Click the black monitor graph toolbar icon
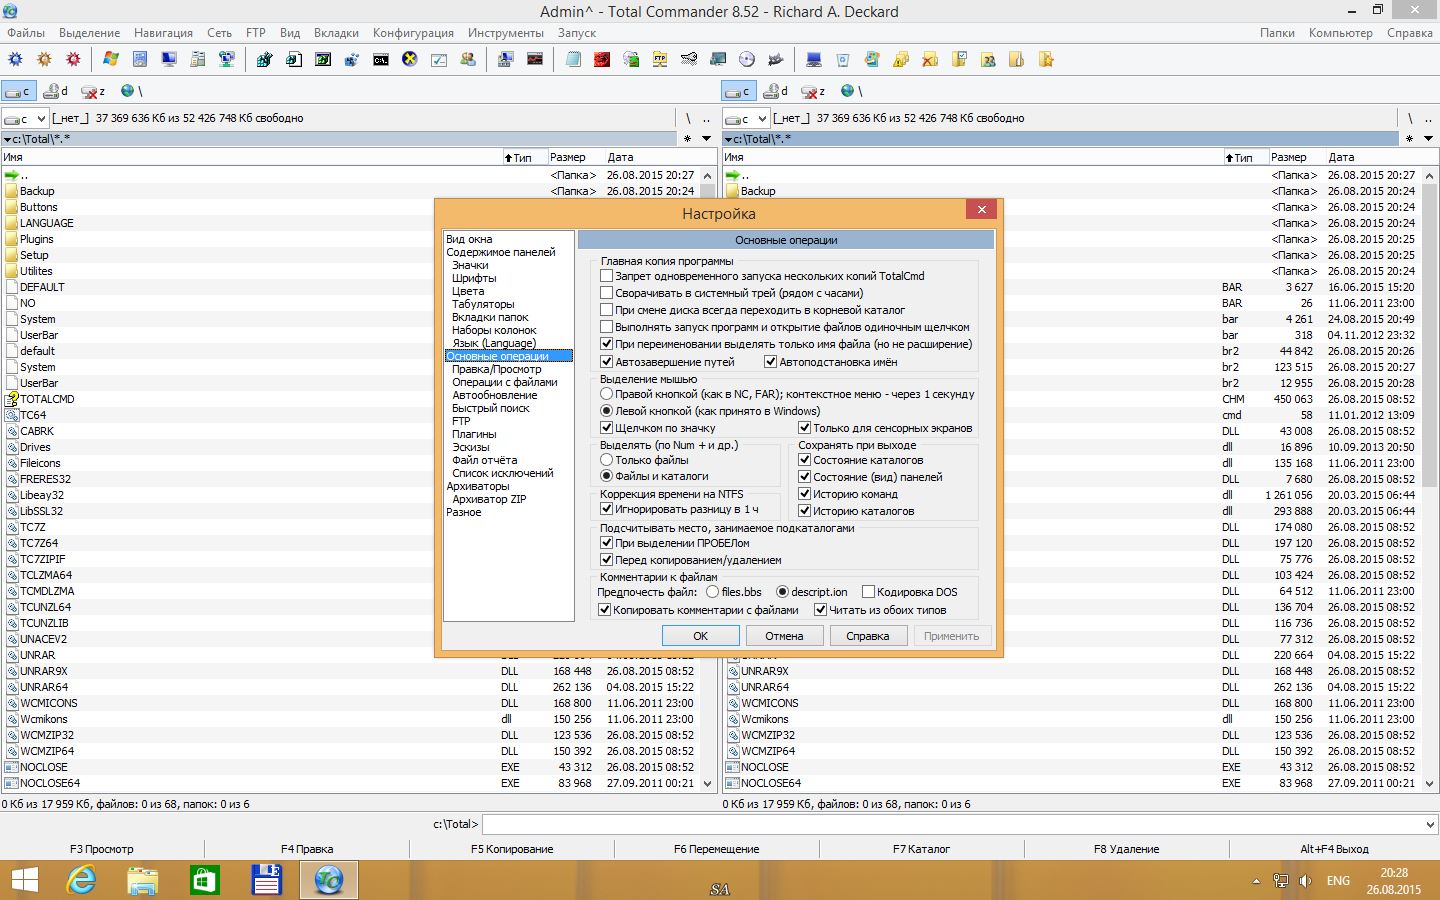 pos(535,60)
